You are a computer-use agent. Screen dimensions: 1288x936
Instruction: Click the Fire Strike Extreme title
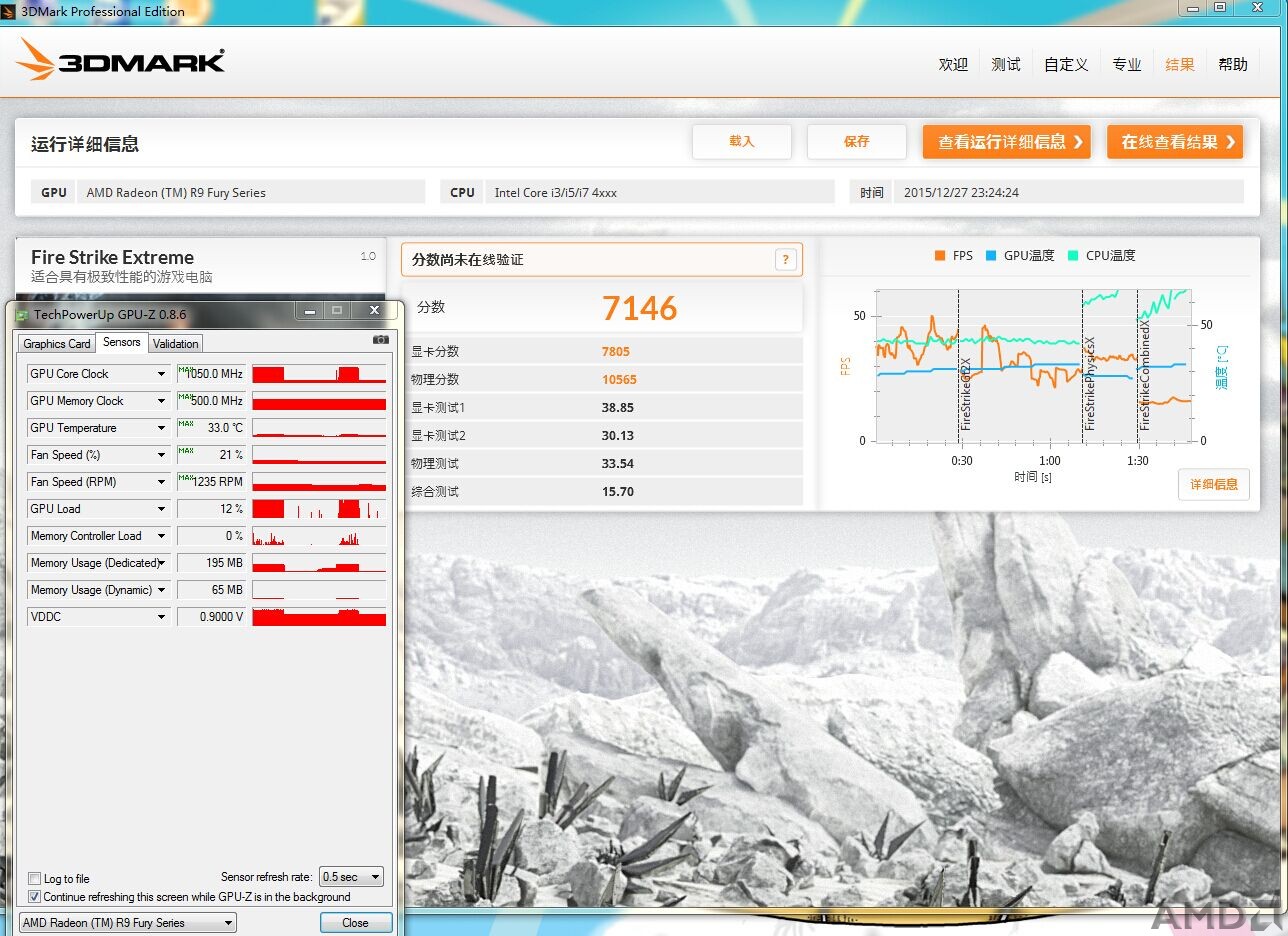pos(112,257)
